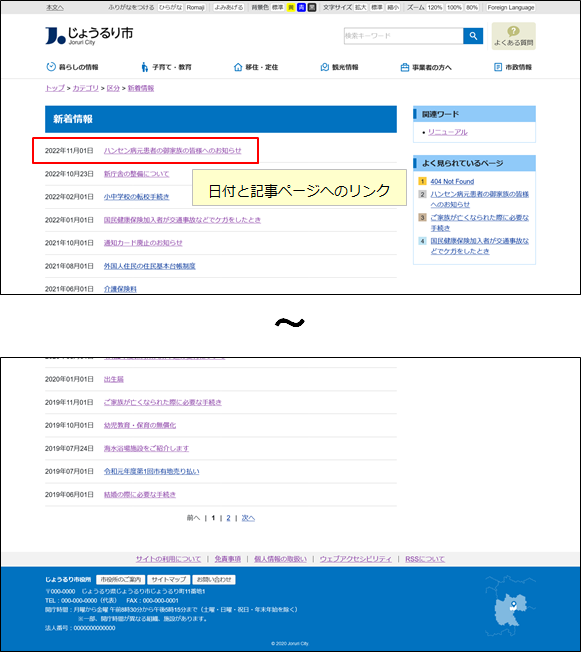Click リニューアル related keyword link
This screenshot has height=652, width=581.
[x=447, y=132]
